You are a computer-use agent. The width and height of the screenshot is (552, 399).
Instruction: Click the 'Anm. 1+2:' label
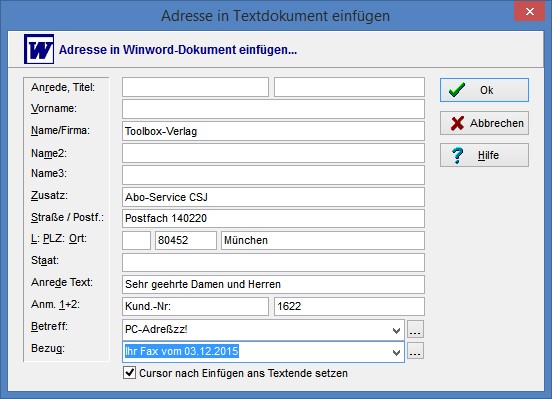click(55, 304)
